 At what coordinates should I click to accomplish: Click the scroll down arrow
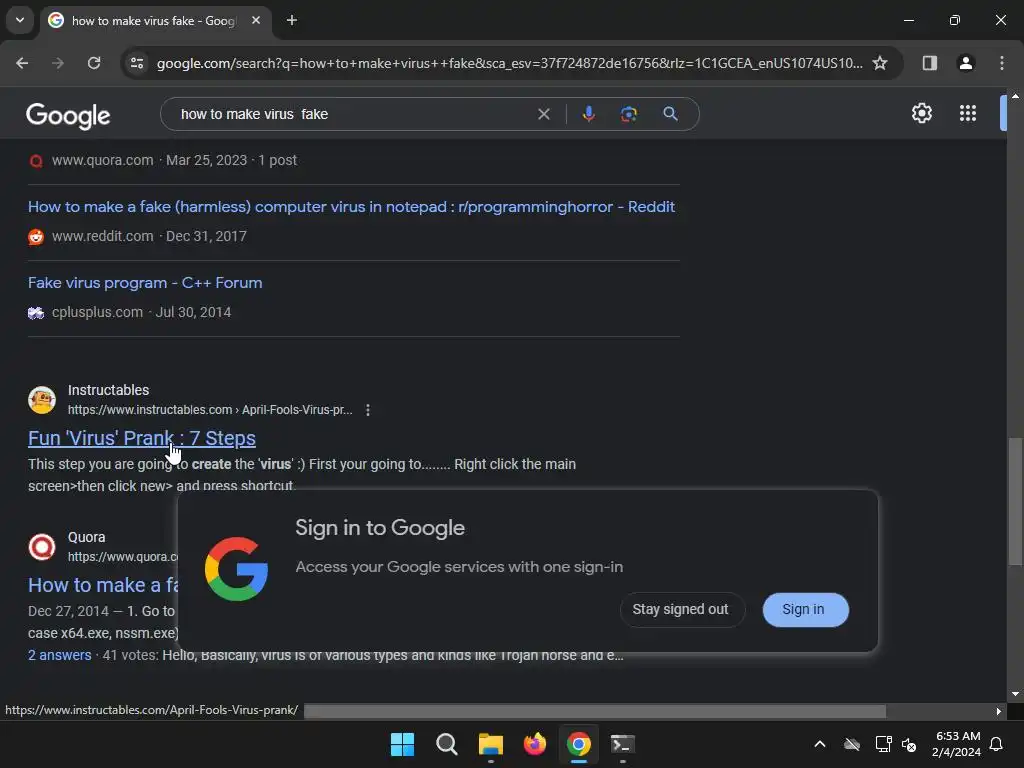click(x=1015, y=694)
